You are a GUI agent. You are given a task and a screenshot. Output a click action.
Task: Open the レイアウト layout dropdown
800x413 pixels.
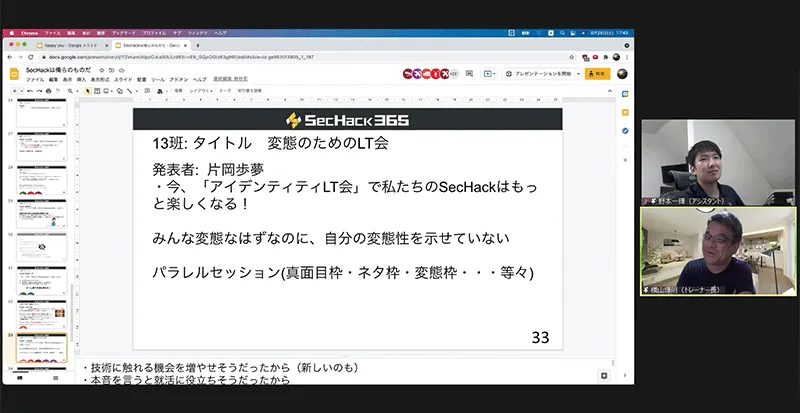coord(201,91)
